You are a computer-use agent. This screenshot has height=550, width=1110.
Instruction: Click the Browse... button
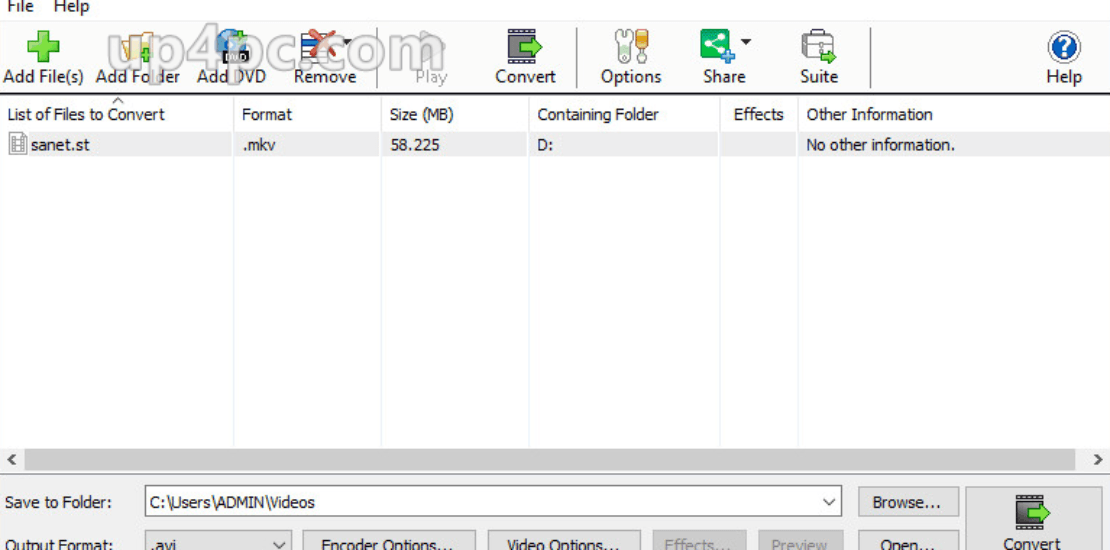click(908, 502)
